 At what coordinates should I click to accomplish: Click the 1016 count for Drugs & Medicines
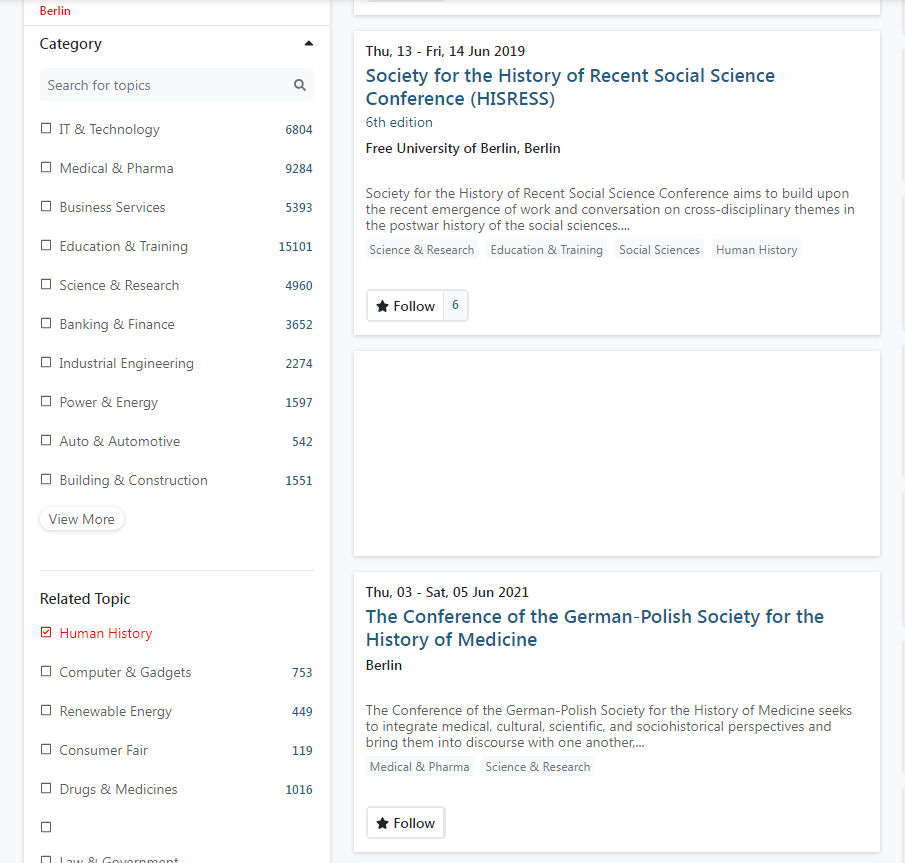pos(298,790)
